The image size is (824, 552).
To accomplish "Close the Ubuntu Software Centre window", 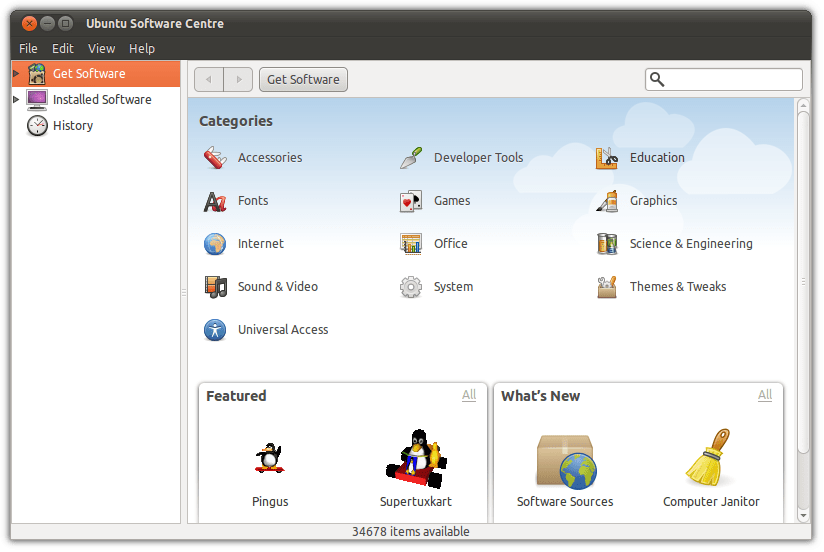I will pos(29,23).
